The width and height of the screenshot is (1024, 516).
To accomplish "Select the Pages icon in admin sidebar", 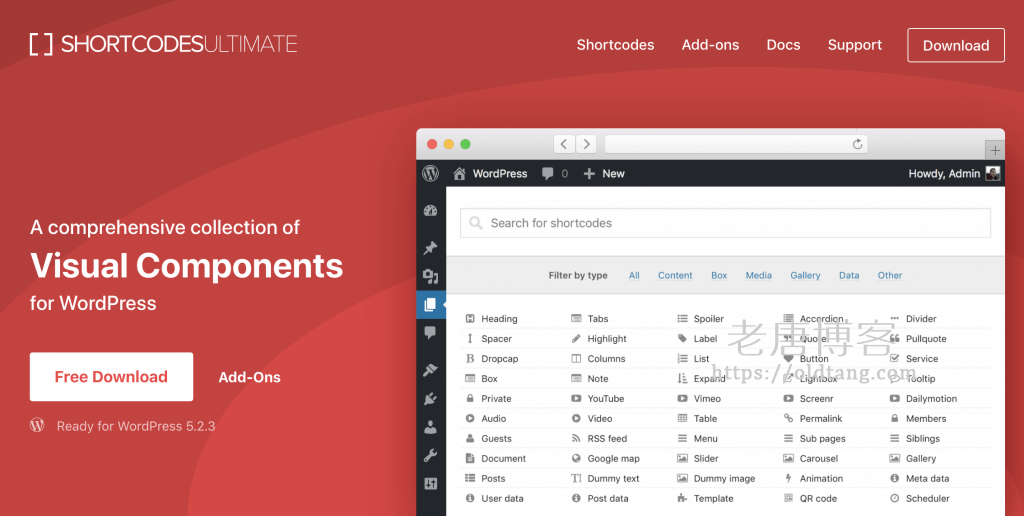I will coord(431,305).
